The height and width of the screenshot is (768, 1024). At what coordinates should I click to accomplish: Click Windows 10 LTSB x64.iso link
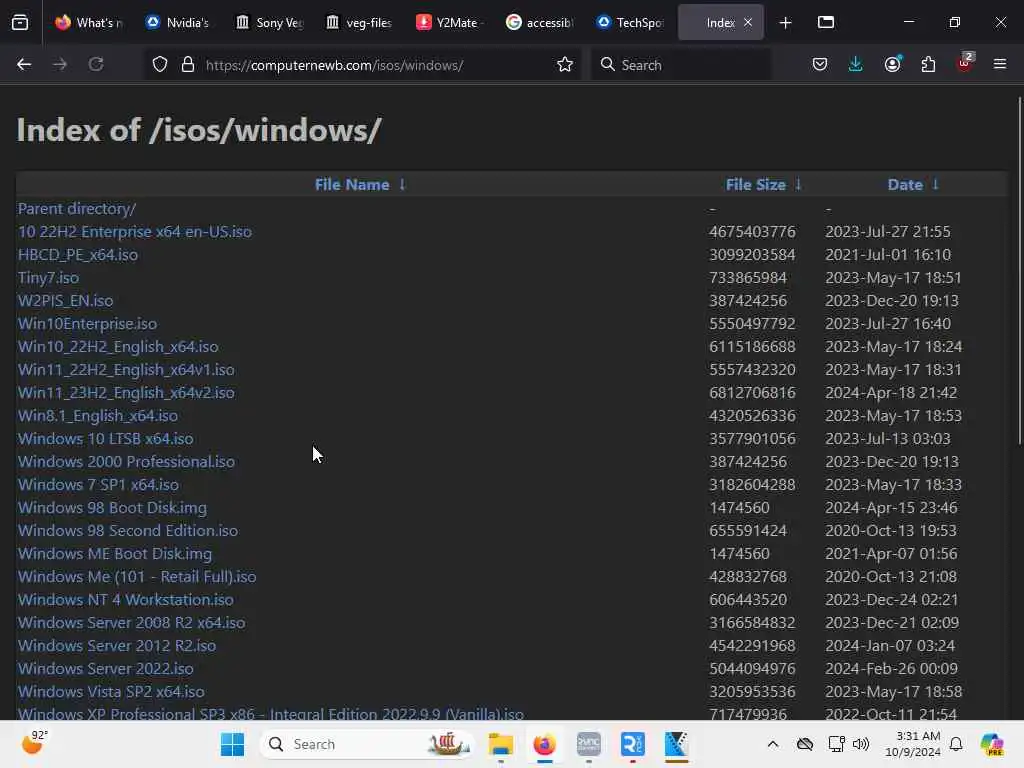105,439
